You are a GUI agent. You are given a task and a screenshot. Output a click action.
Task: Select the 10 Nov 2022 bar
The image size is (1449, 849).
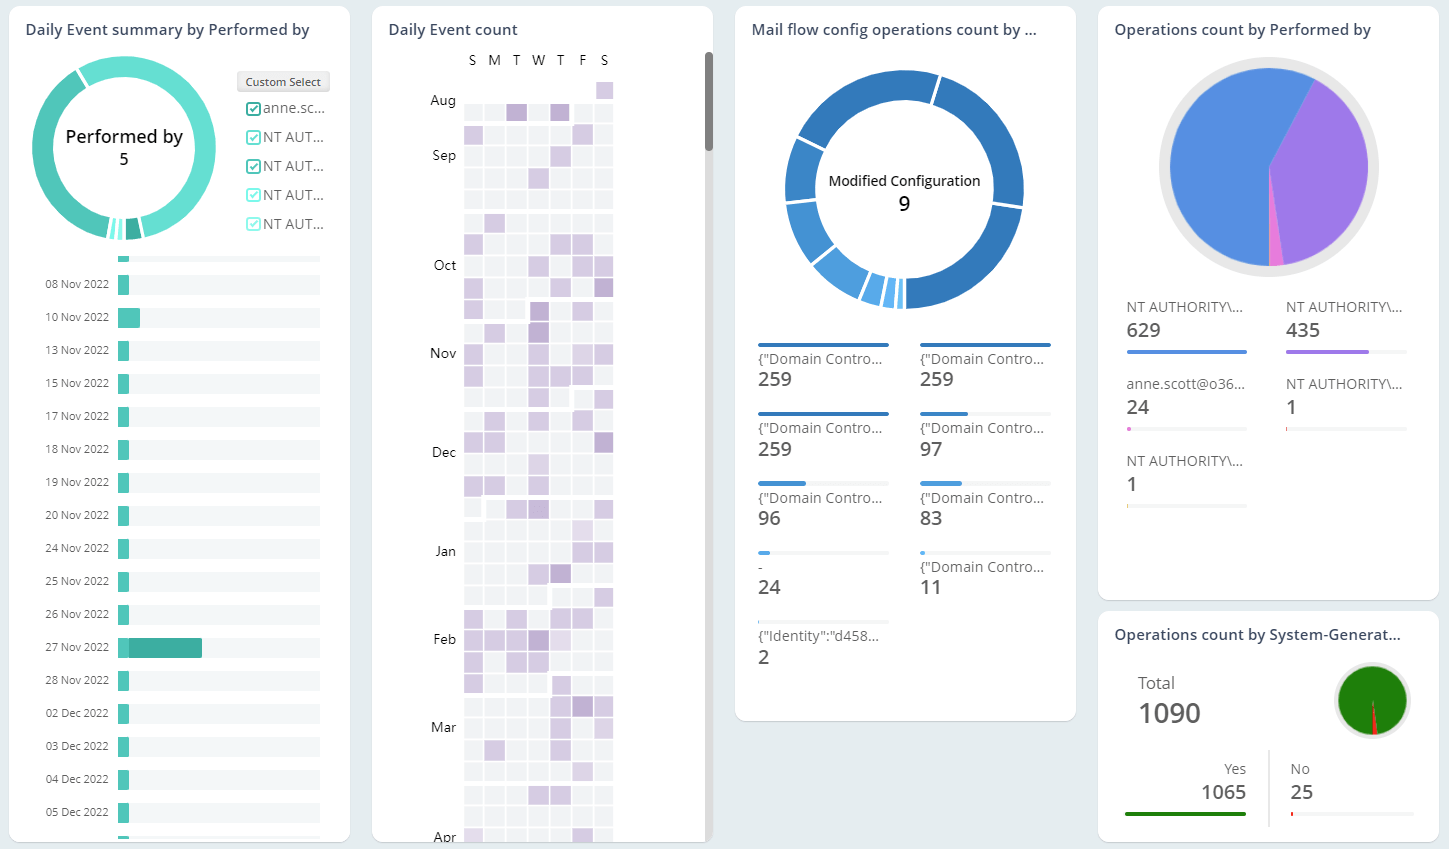click(129, 318)
